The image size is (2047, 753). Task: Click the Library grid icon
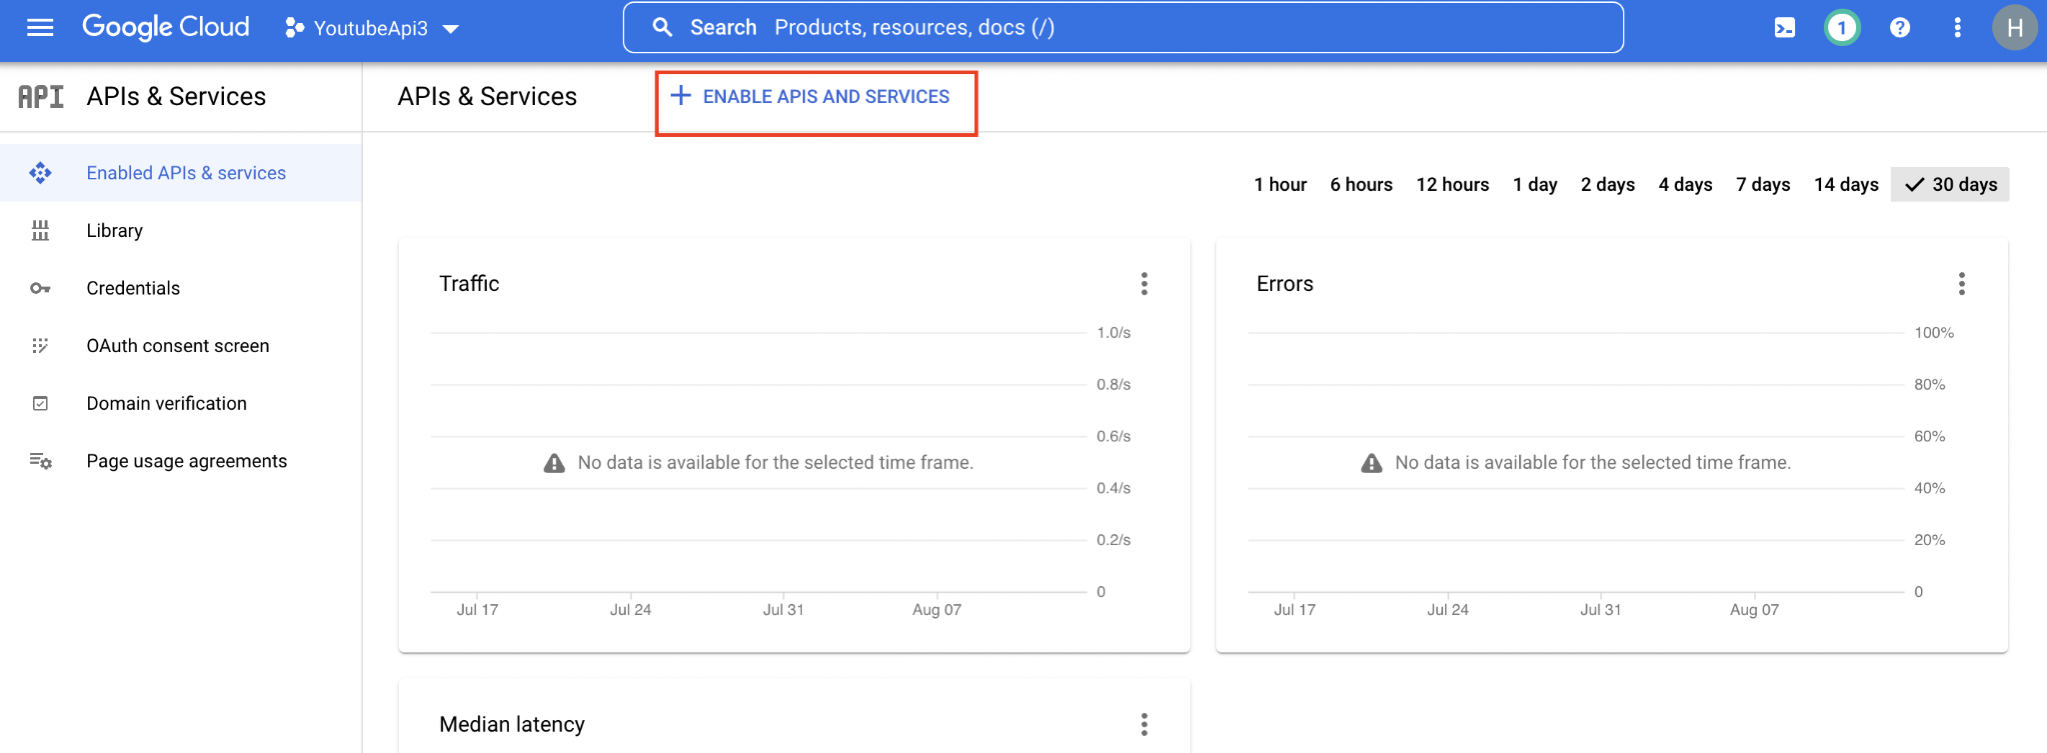pyautogui.click(x=40, y=231)
